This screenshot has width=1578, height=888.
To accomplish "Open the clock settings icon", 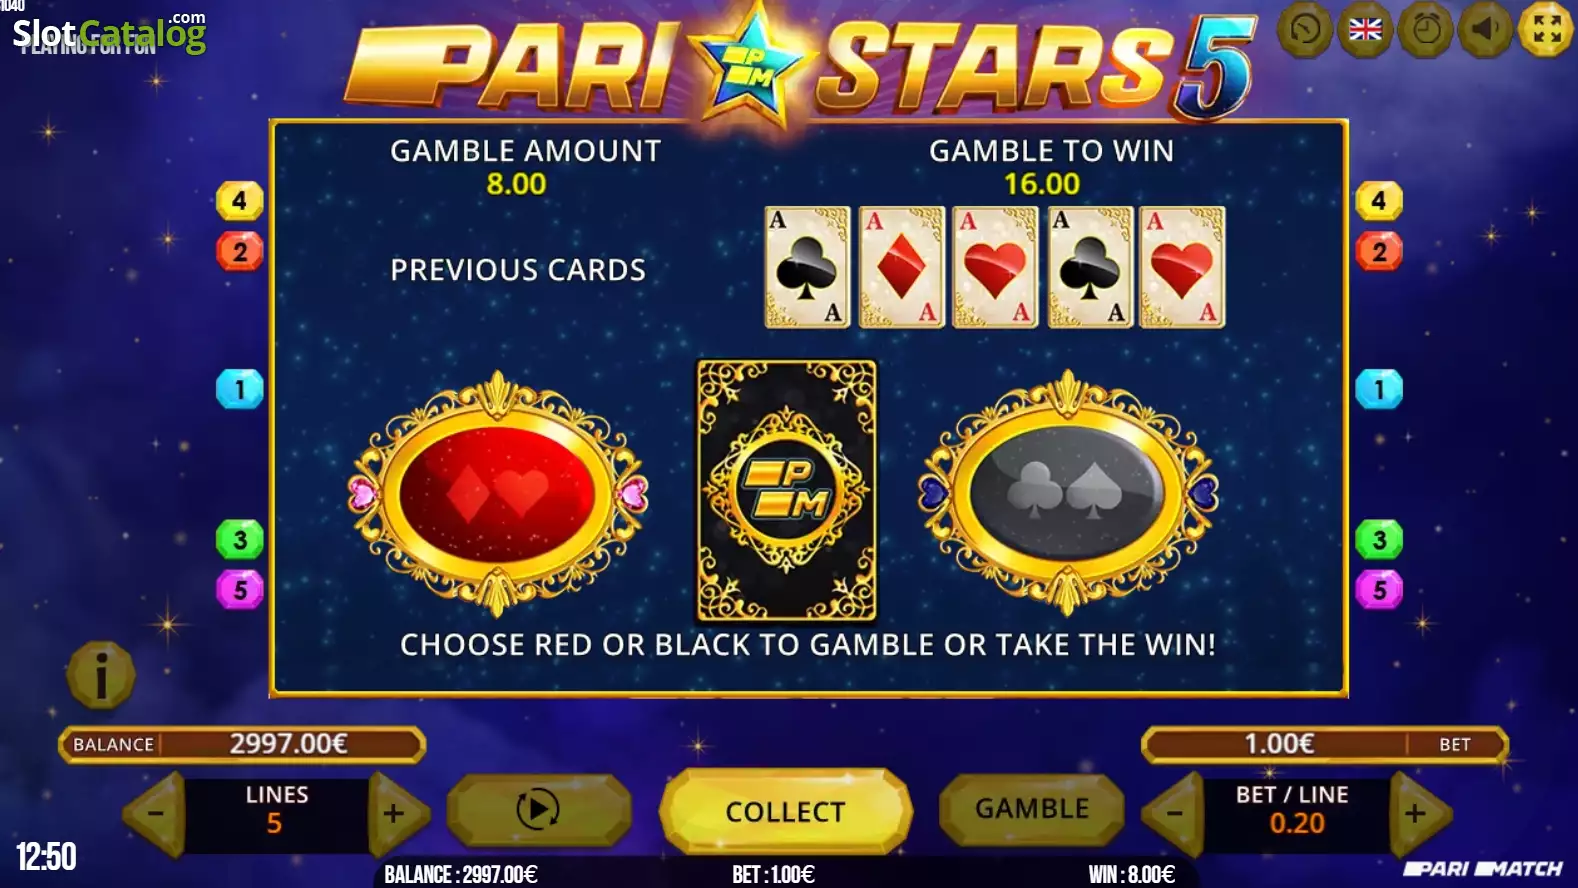I will [x=1426, y=30].
